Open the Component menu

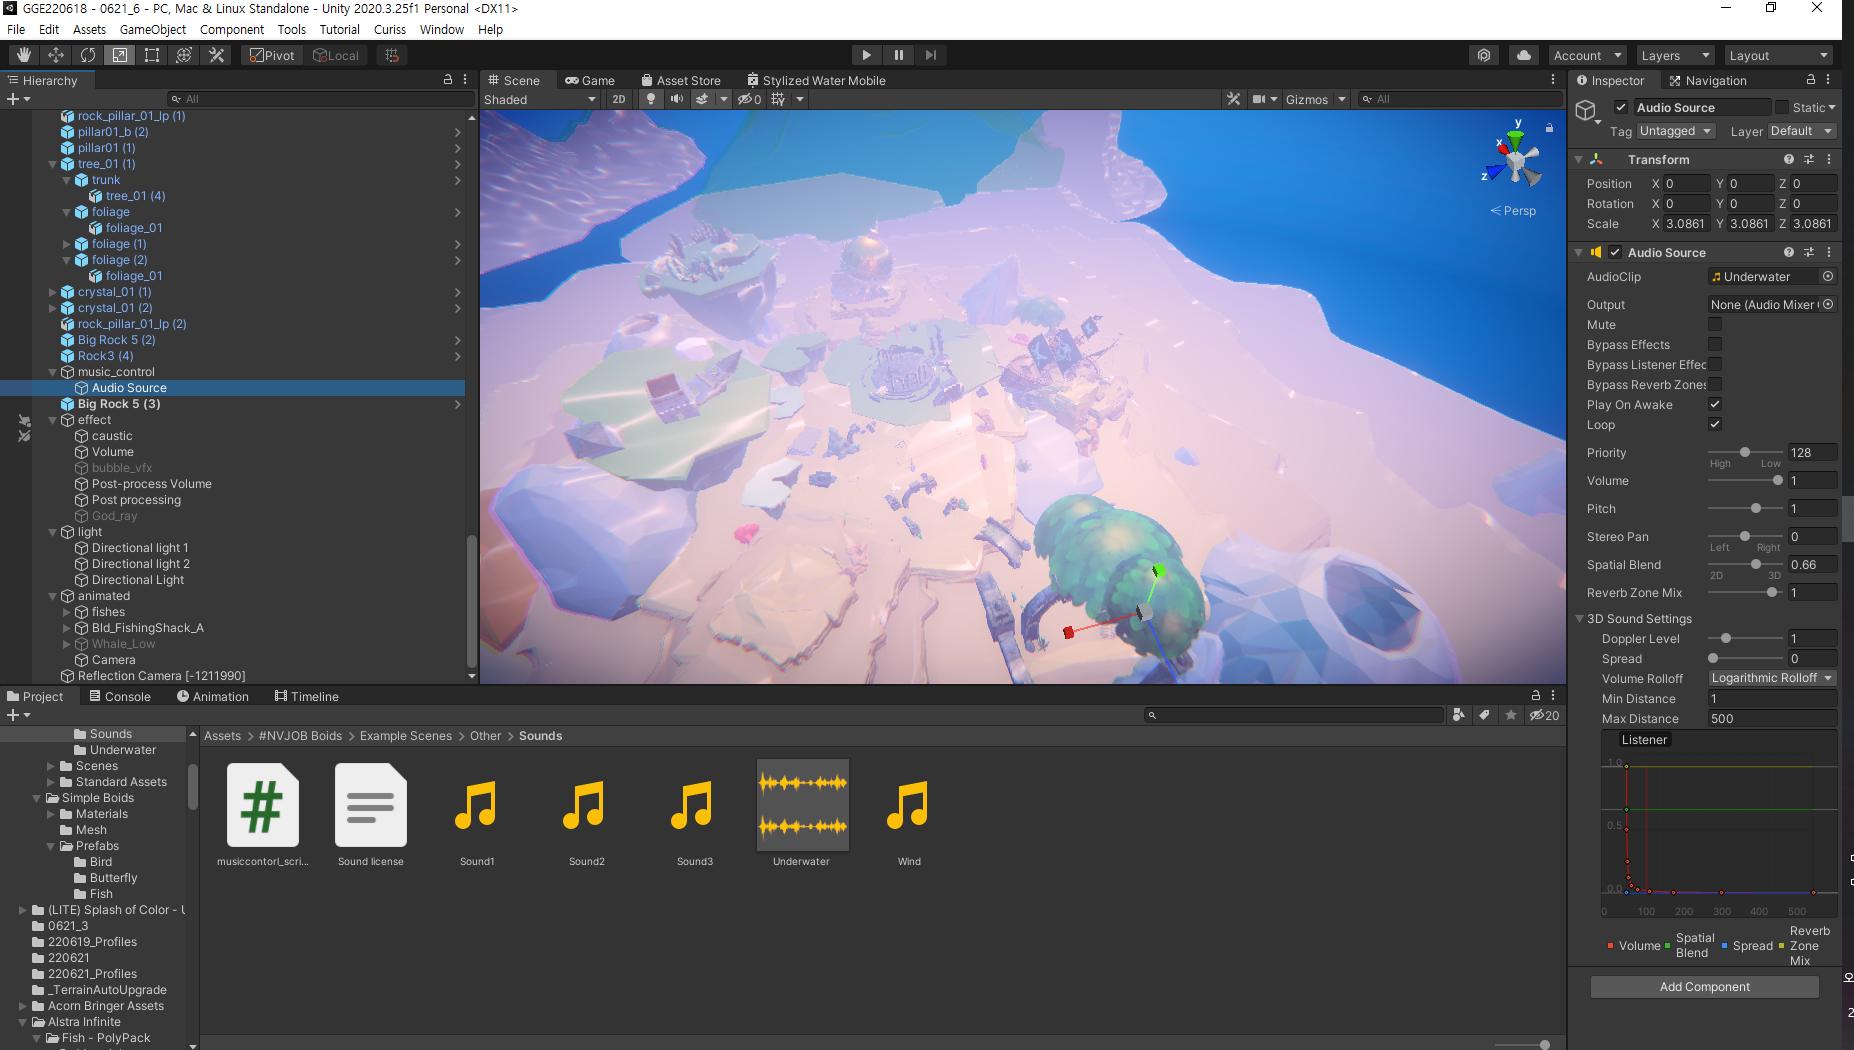pos(232,29)
